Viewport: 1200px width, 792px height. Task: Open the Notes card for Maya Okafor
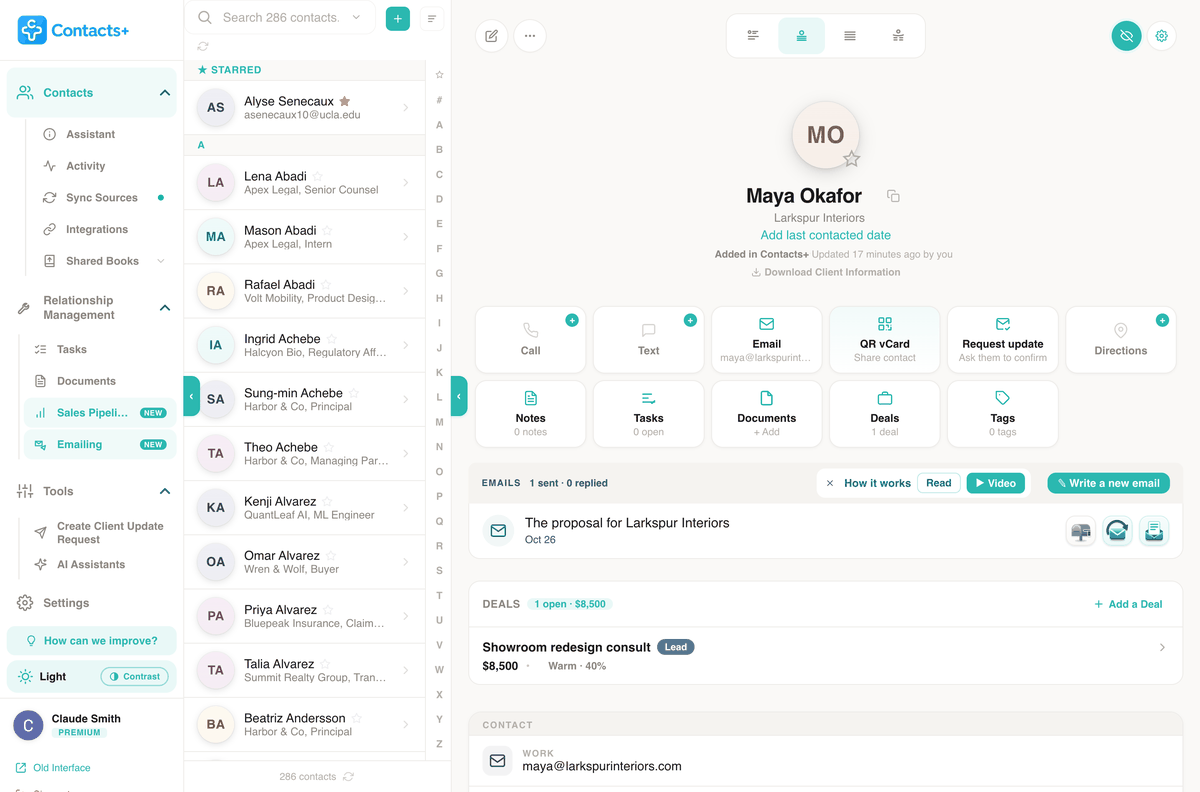coord(531,414)
